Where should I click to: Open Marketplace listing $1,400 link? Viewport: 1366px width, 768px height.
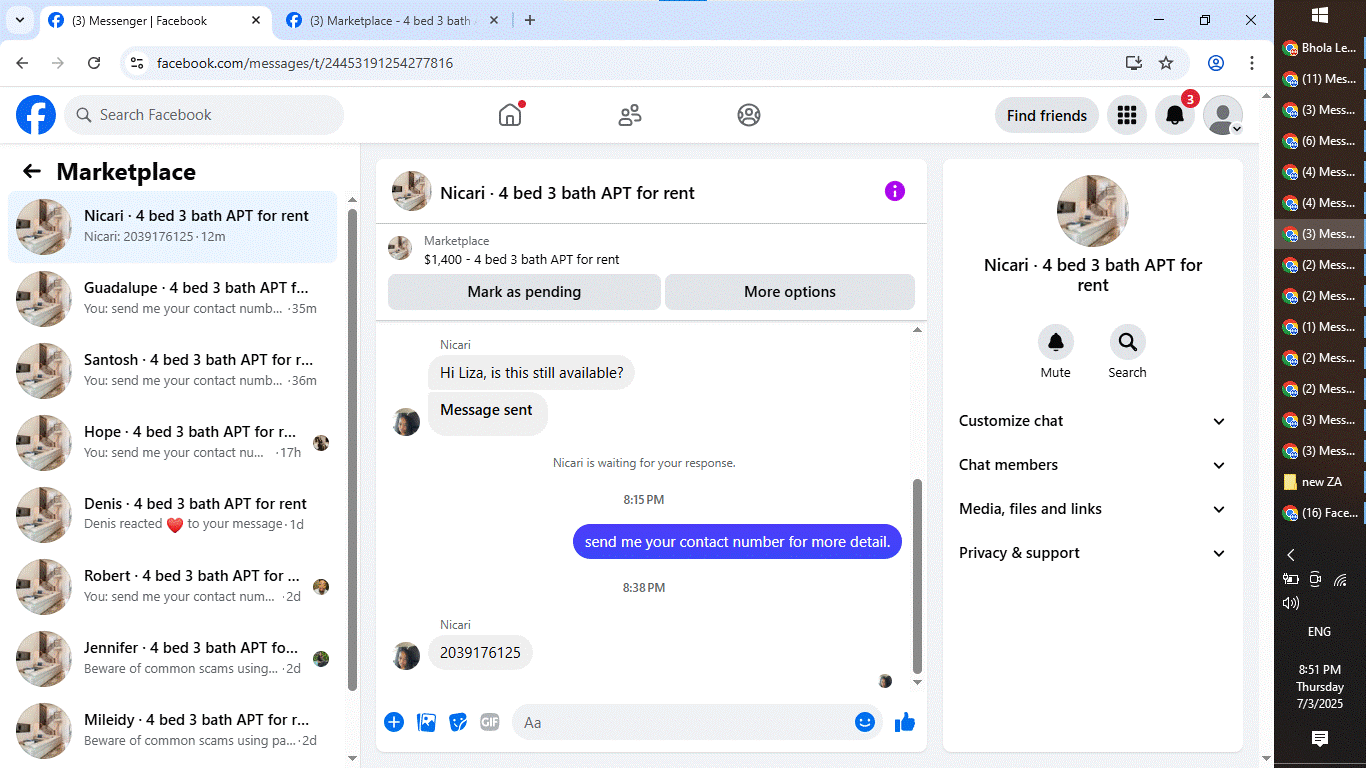pyautogui.click(x=521, y=259)
